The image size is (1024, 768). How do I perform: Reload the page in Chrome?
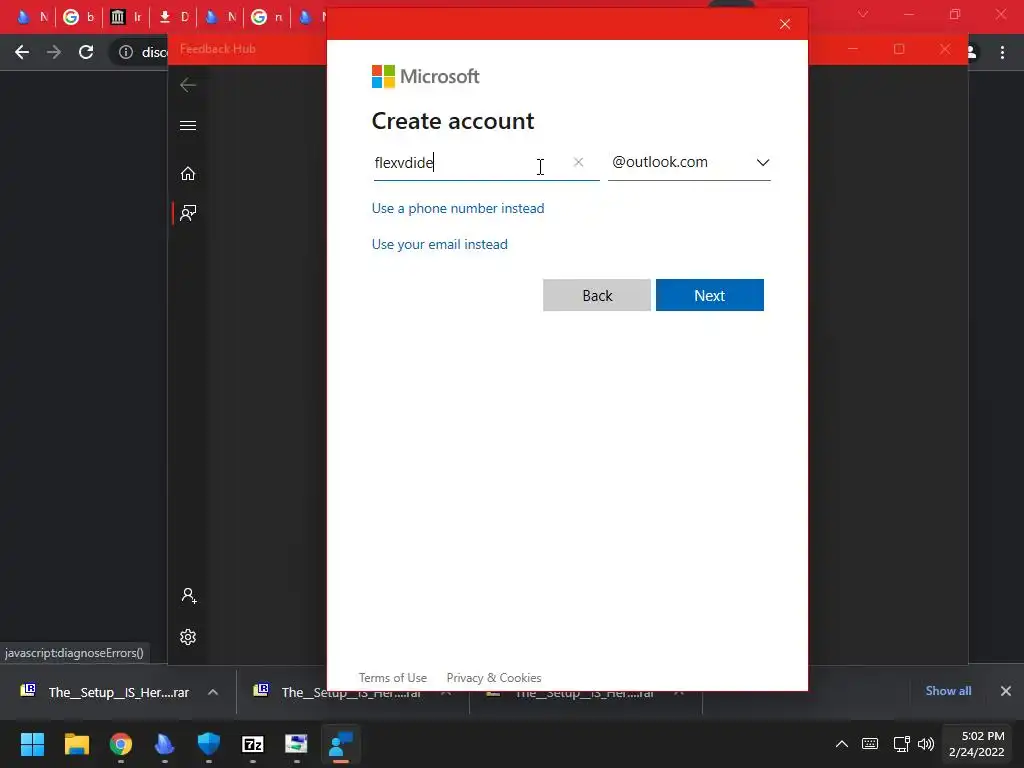(x=86, y=52)
